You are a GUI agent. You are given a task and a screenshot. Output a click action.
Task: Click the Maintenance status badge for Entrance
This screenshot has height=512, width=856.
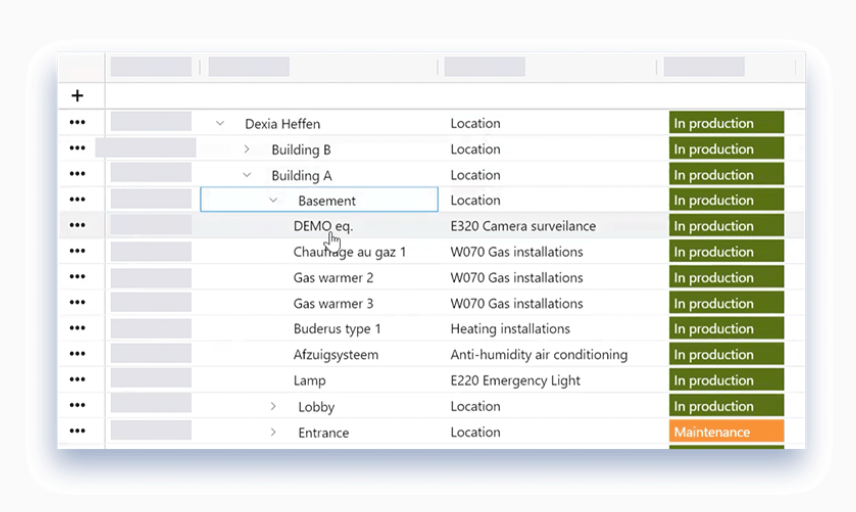coord(726,432)
